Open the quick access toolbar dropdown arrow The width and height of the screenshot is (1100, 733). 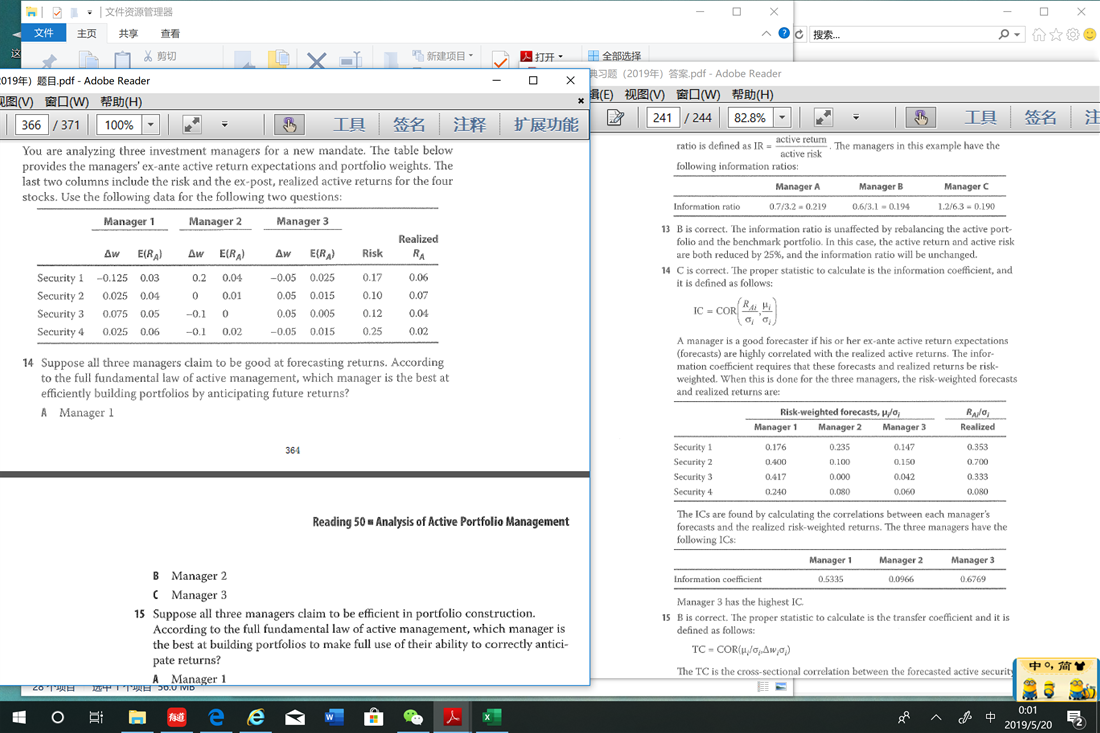(90, 12)
